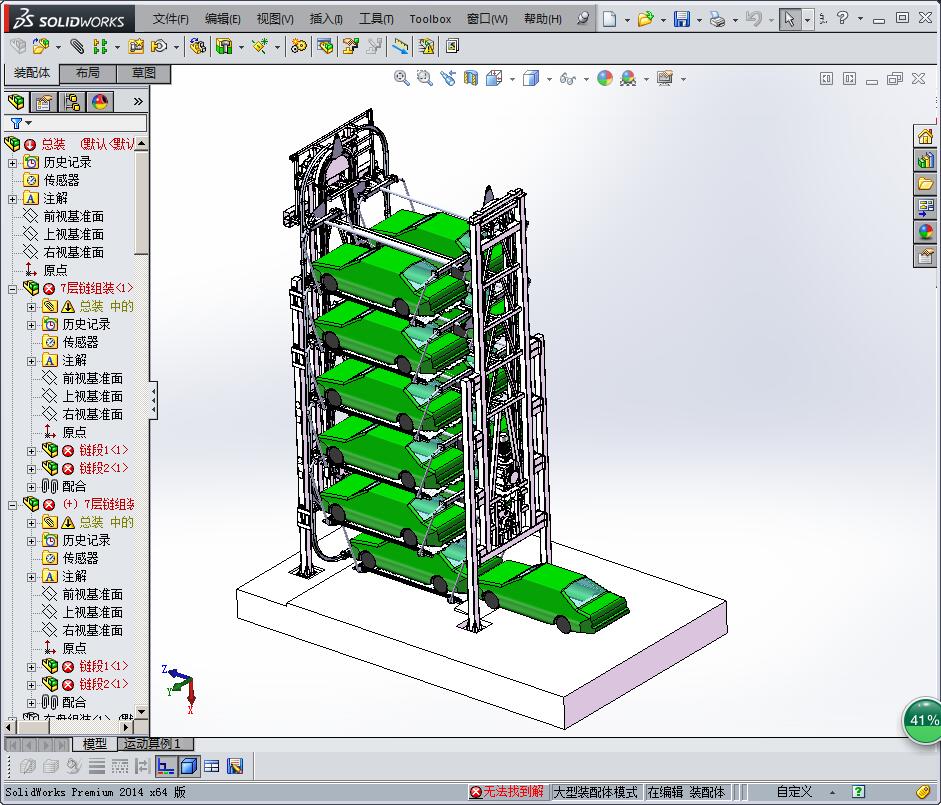The height and width of the screenshot is (805, 941).
Task: Open the 编辑(E) menu
Action: (223, 19)
